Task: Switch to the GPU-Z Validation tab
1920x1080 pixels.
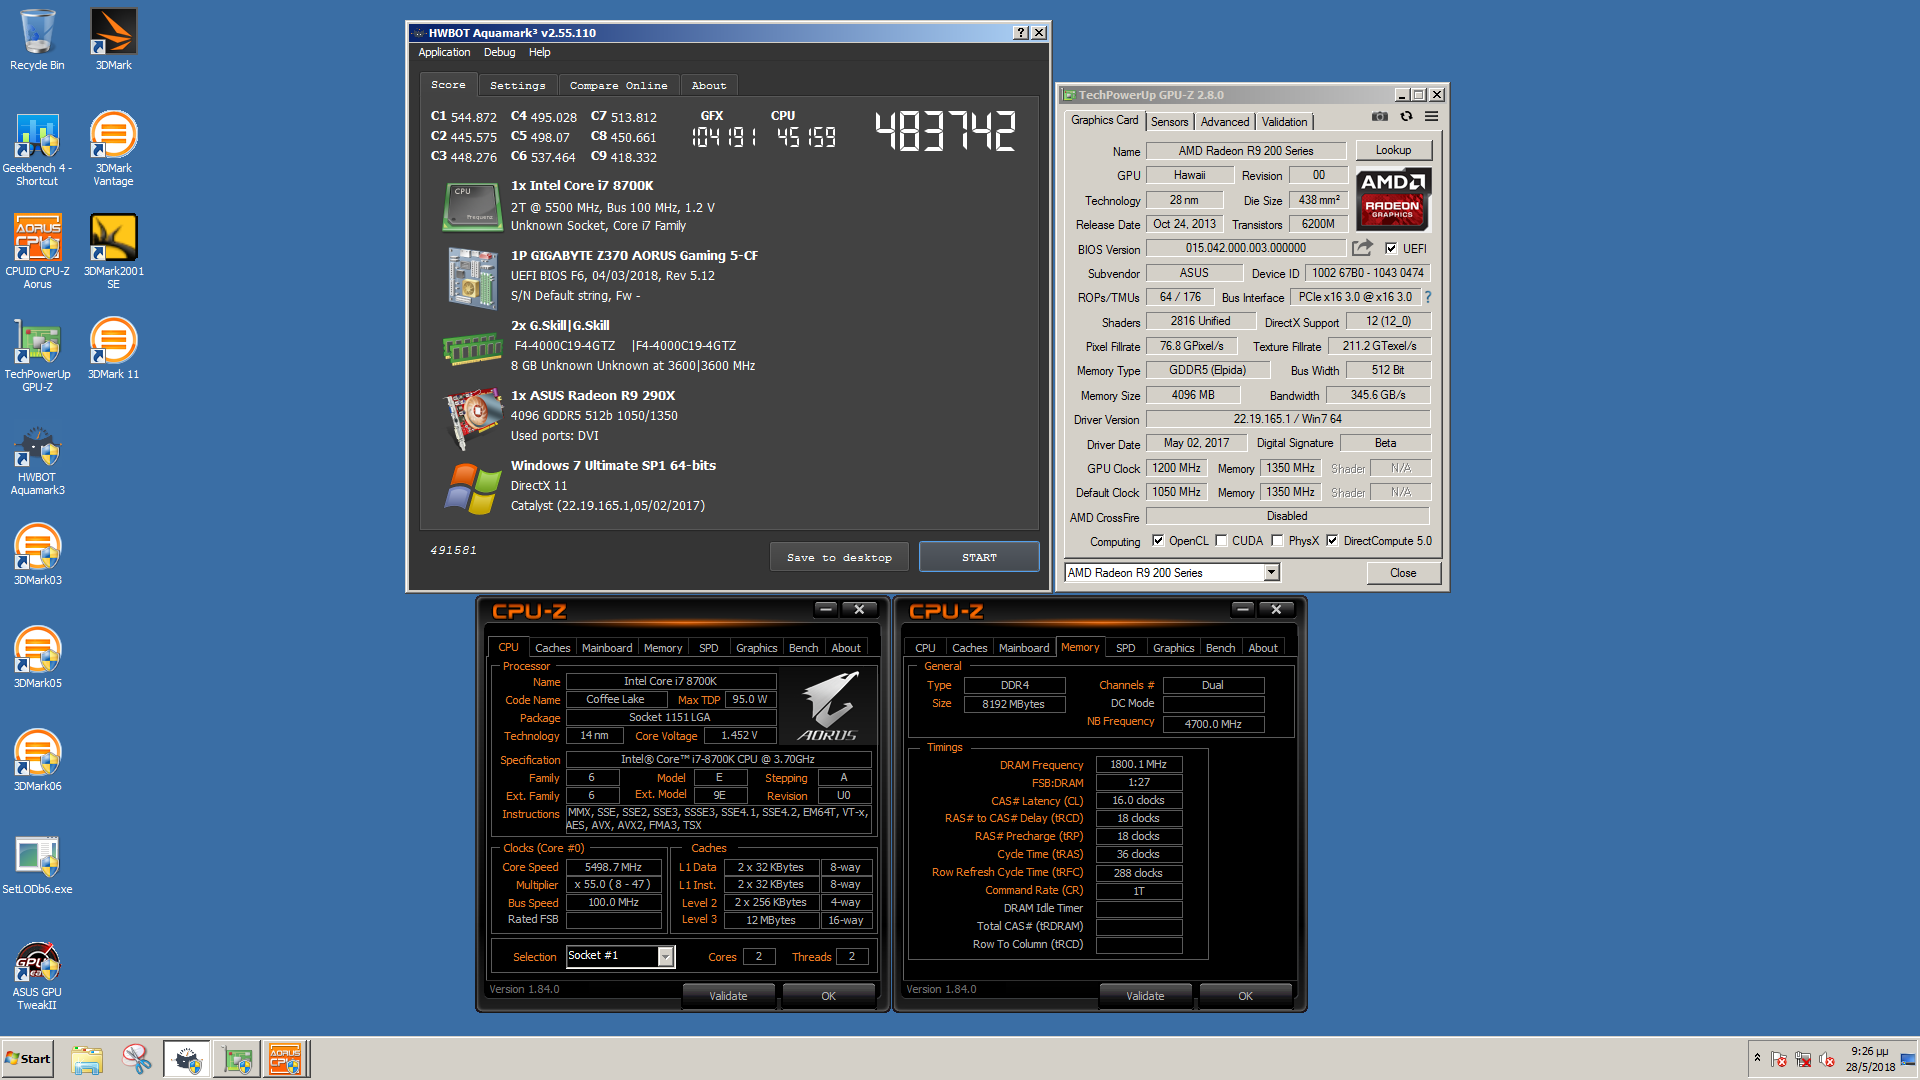Action: click(1284, 122)
